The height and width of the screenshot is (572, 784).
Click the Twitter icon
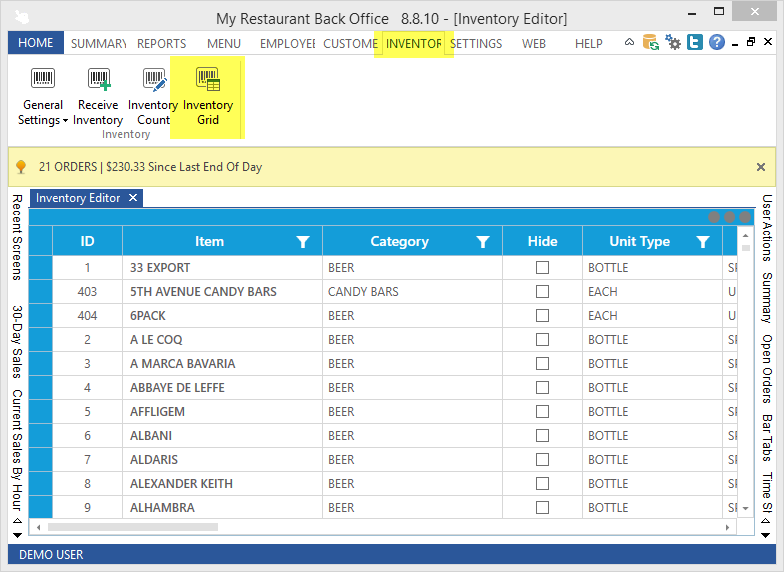coord(694,43)
